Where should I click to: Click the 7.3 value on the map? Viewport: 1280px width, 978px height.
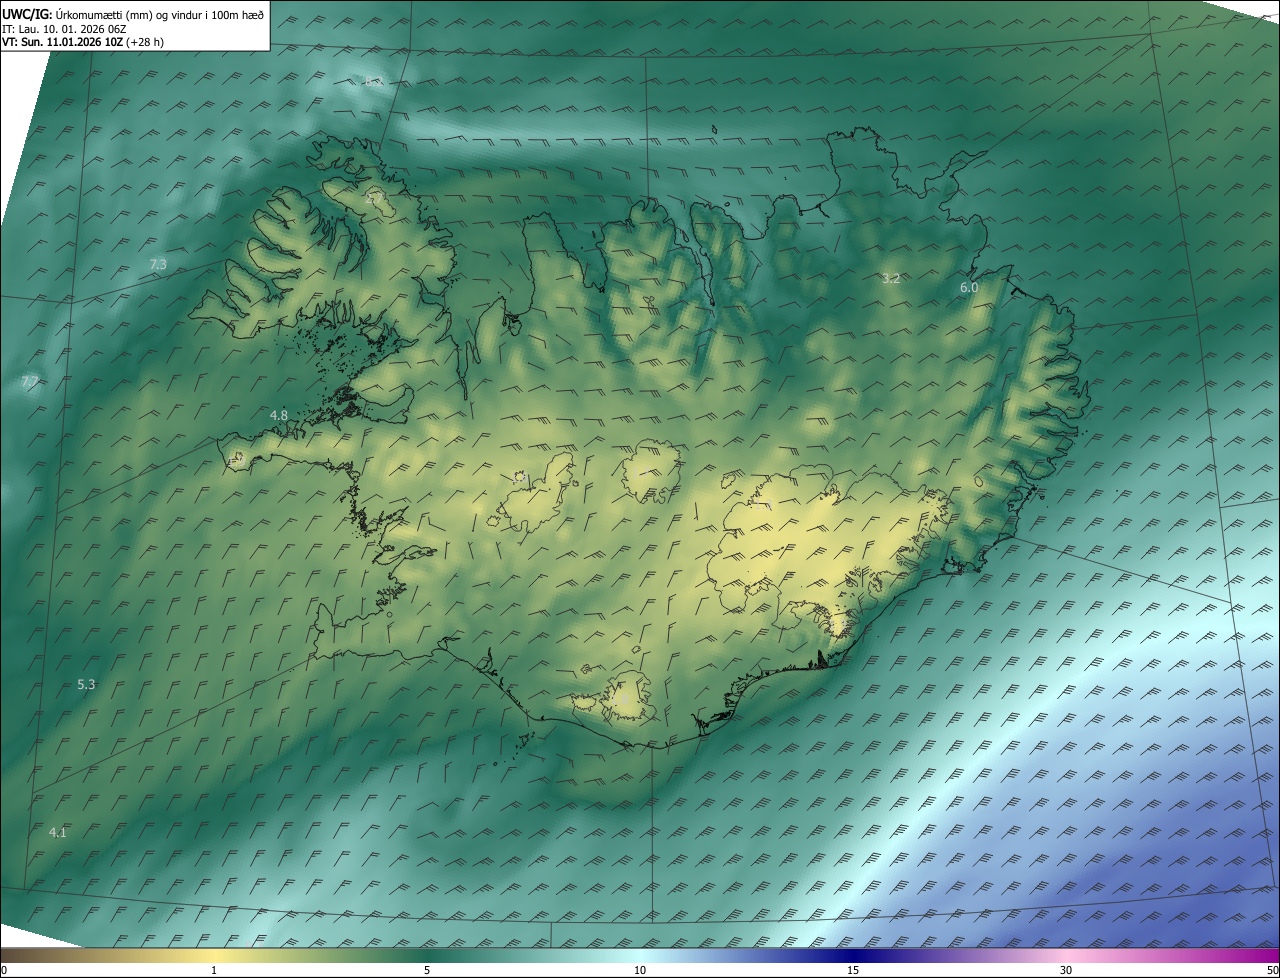158,264
